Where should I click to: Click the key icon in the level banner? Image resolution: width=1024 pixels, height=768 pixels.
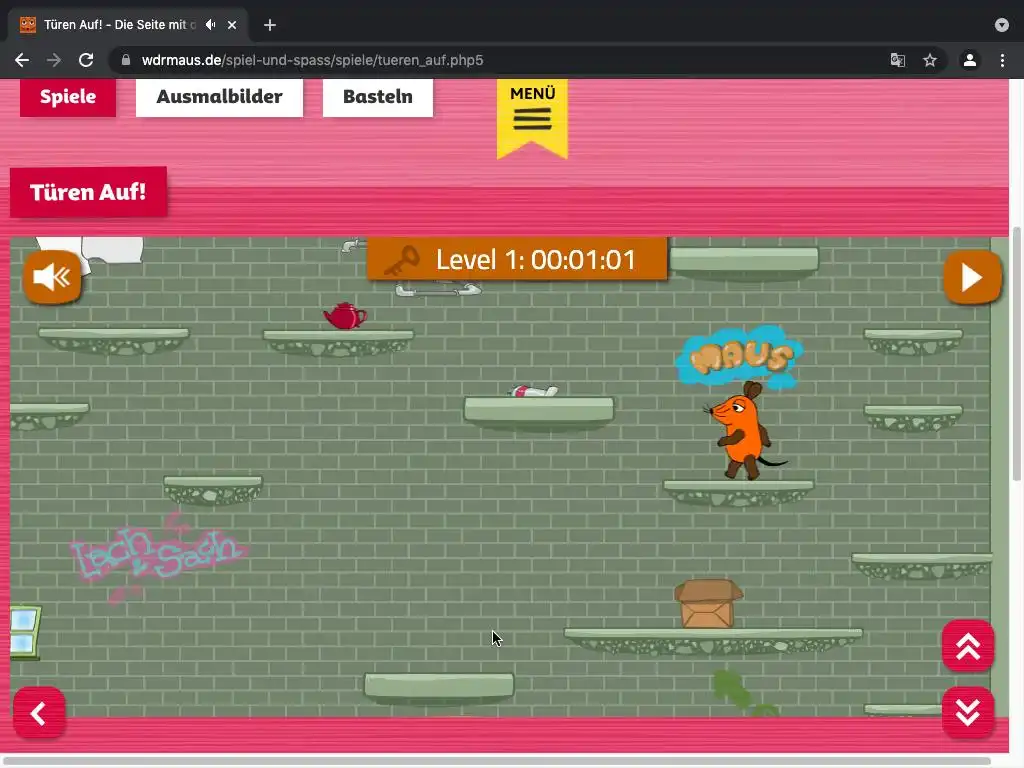click(402, 261)
